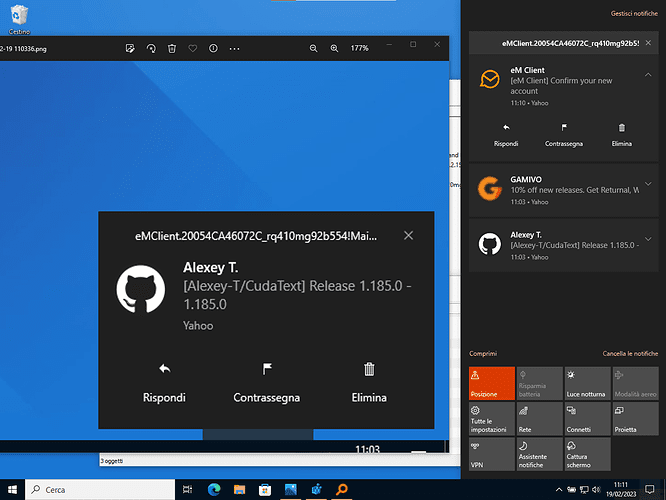Toggle Assistente notifiche tile
The height and width of the screenshot is (500, 666).
tap(540, 454)
